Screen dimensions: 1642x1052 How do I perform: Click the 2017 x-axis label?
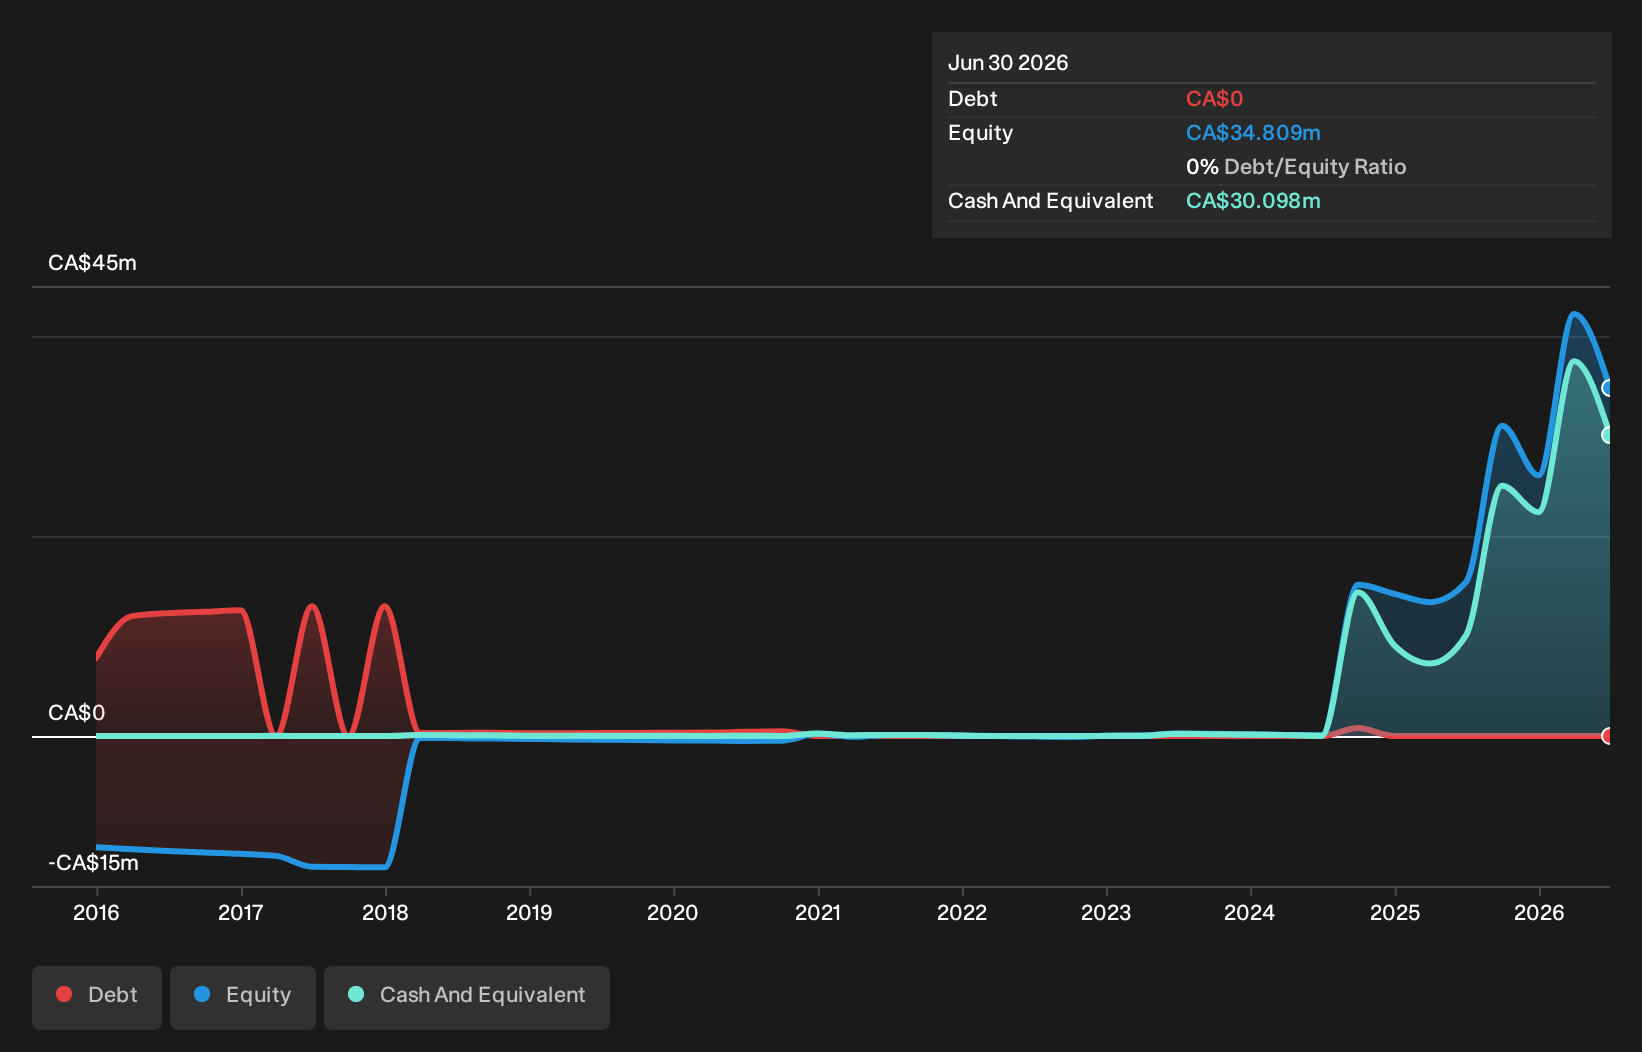241,912
